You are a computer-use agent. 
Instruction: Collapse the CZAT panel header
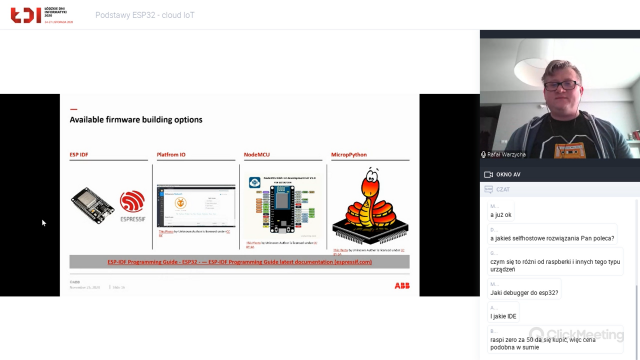click(x=560, y=189)
